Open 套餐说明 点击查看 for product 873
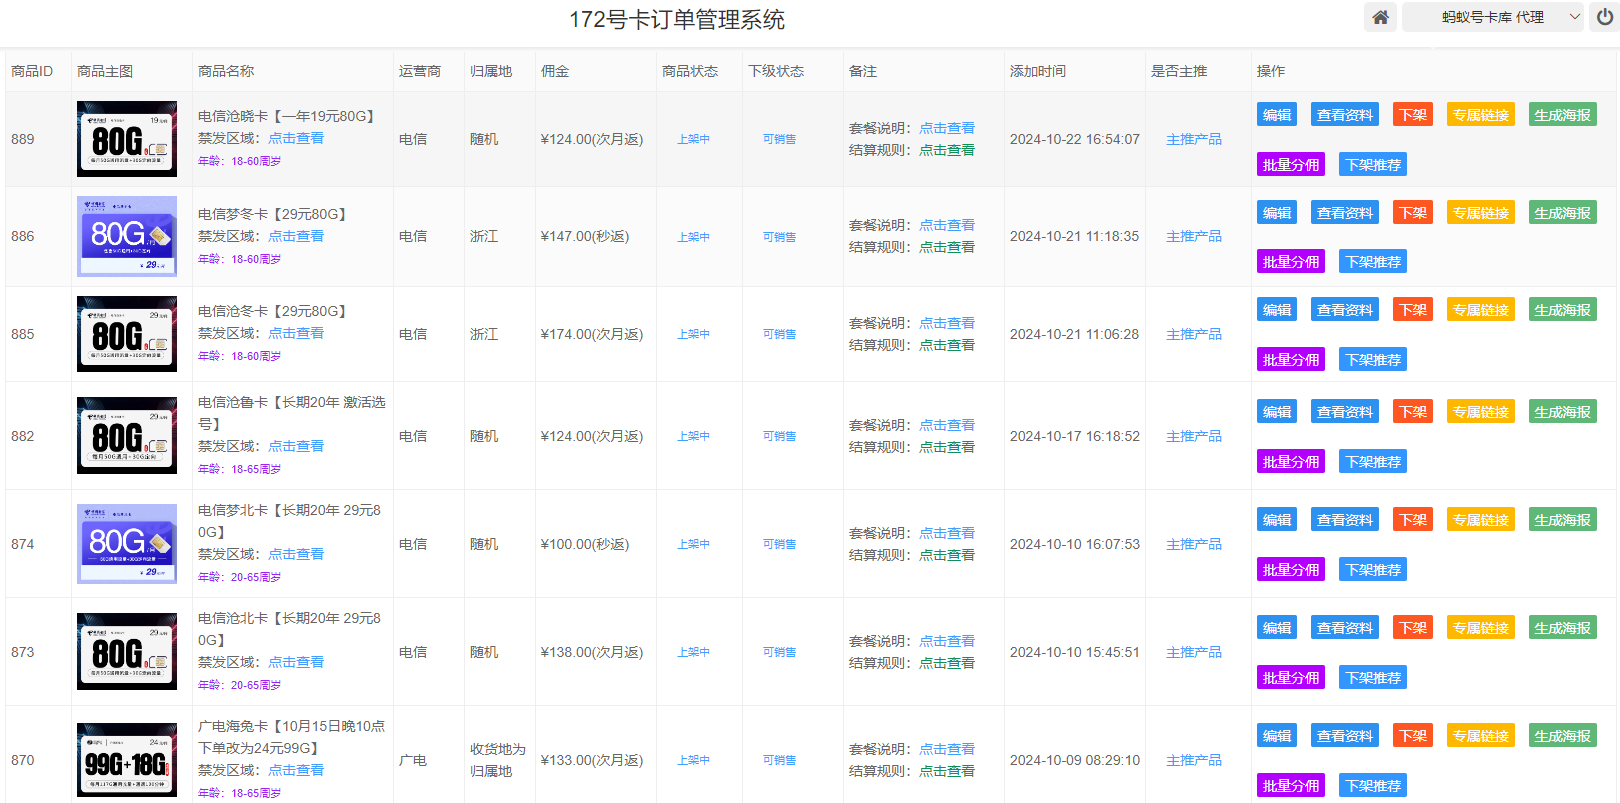 click(947, 641)
